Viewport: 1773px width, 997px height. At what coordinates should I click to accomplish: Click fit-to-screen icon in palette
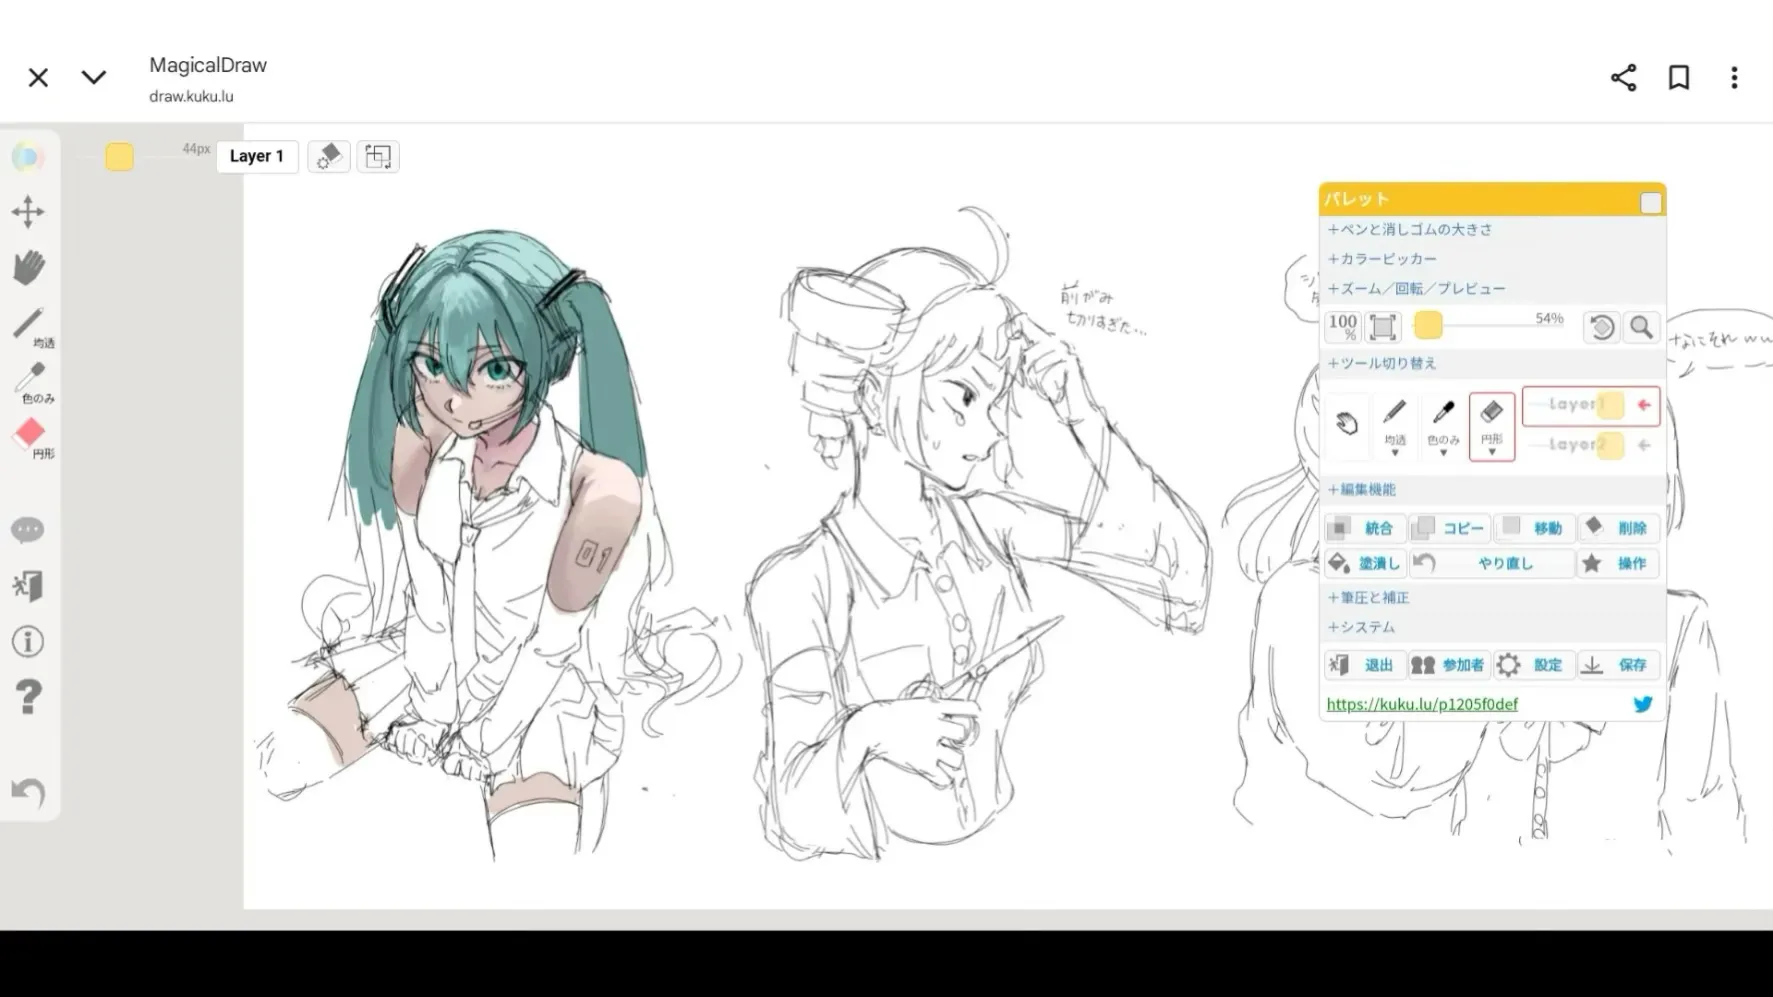coord(1383,327)
